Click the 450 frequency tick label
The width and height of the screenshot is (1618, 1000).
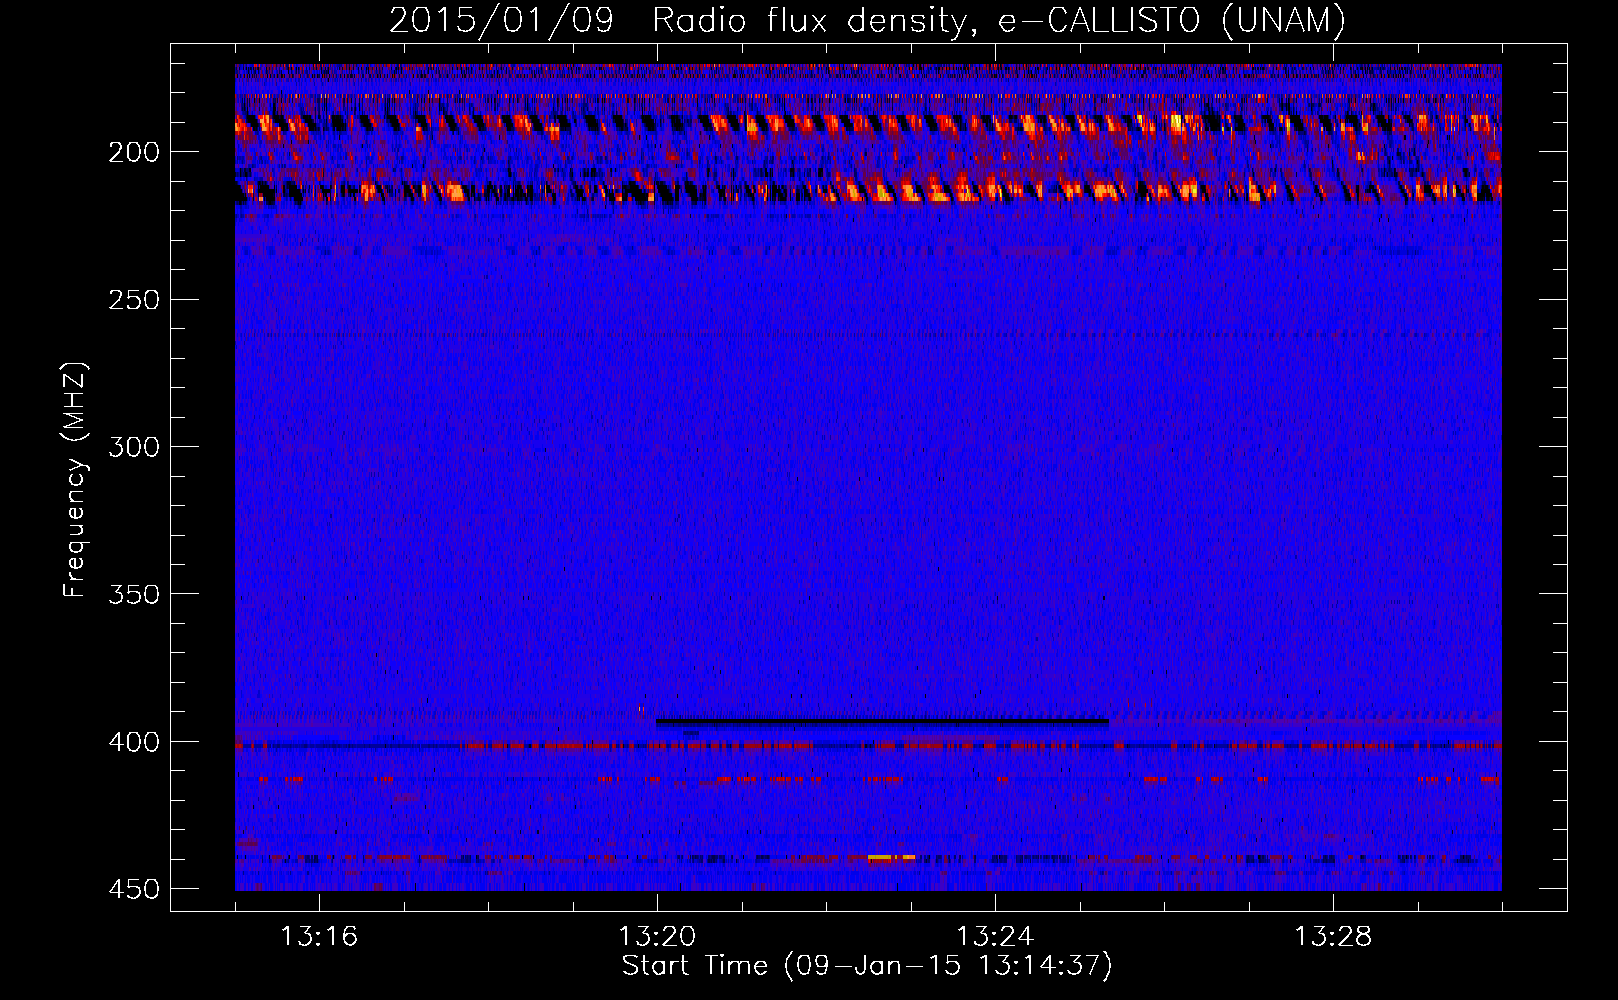pos(134,889)
